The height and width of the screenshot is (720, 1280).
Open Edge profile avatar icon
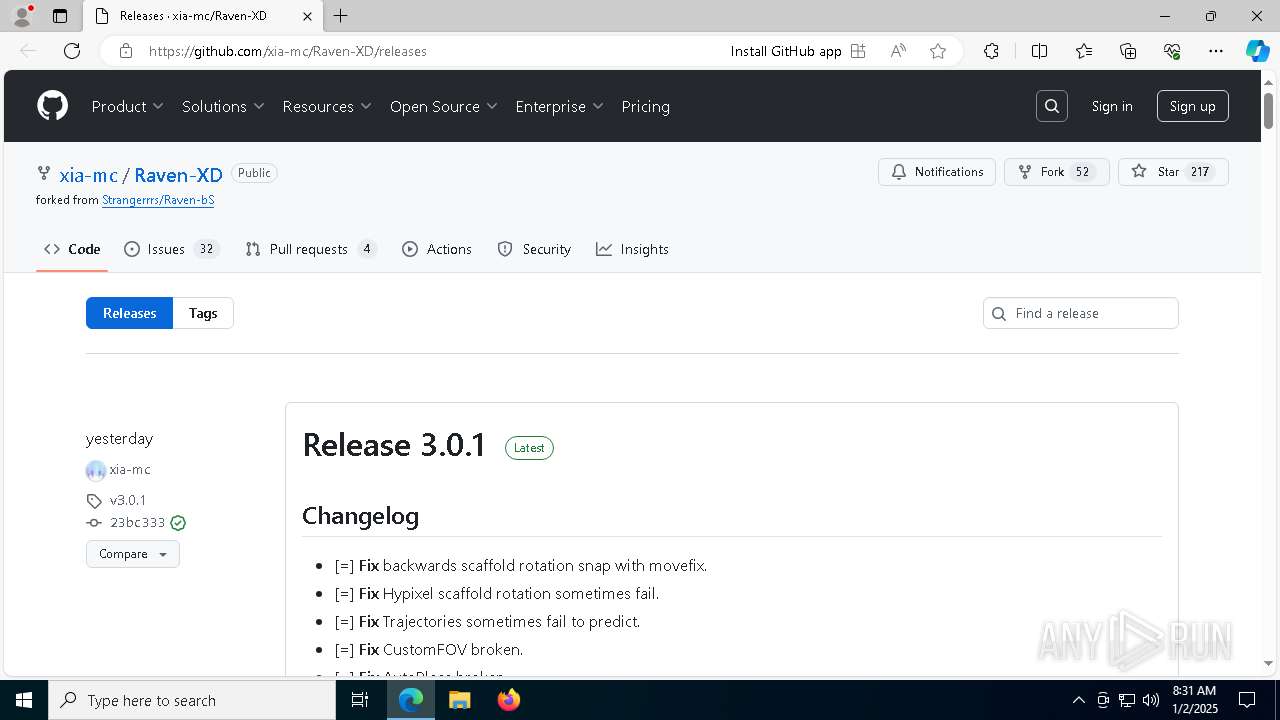(x=22, y=16)
